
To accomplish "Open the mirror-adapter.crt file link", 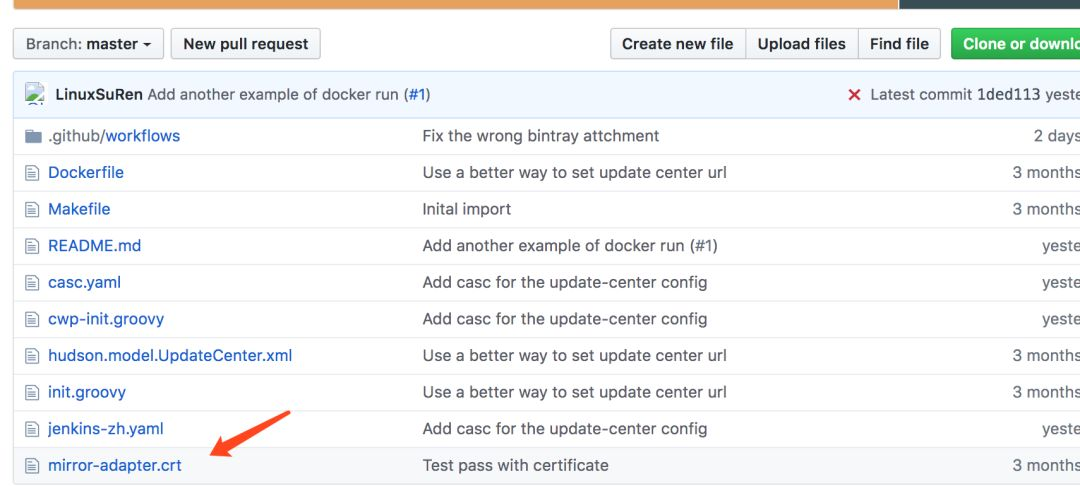I will [x=115, y=465].
